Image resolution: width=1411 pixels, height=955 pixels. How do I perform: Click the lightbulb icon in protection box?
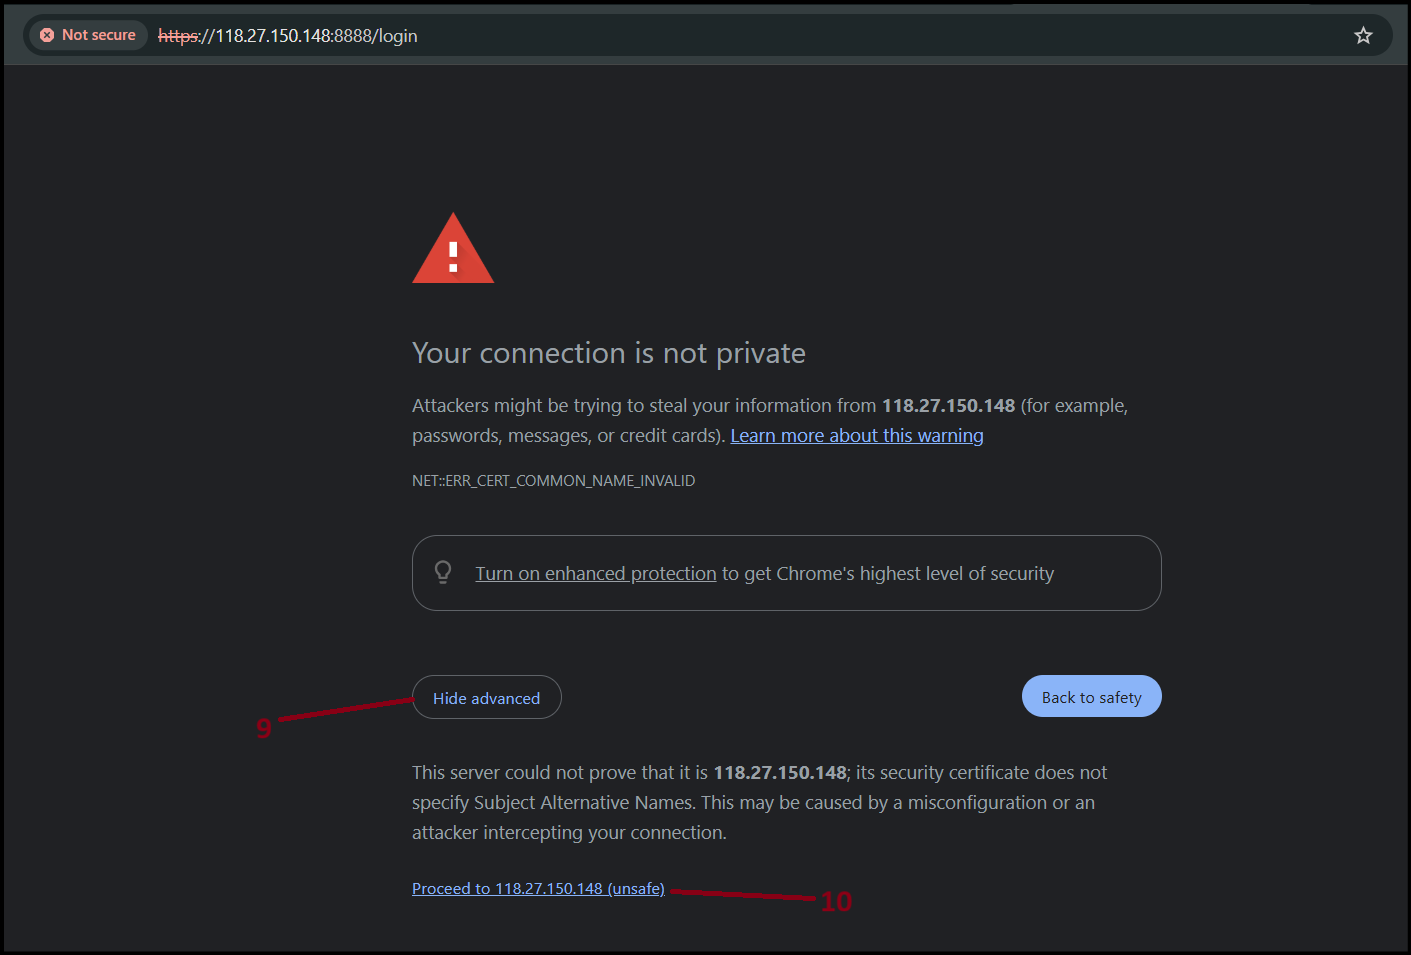[443, 572]
